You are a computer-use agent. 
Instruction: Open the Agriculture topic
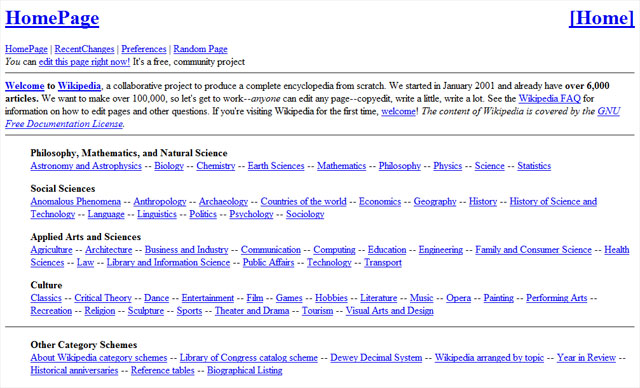point(51,250)
